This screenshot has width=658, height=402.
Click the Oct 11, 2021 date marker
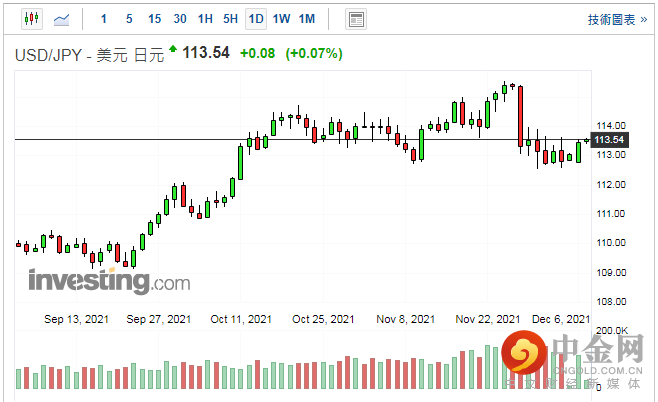[241, 319]
